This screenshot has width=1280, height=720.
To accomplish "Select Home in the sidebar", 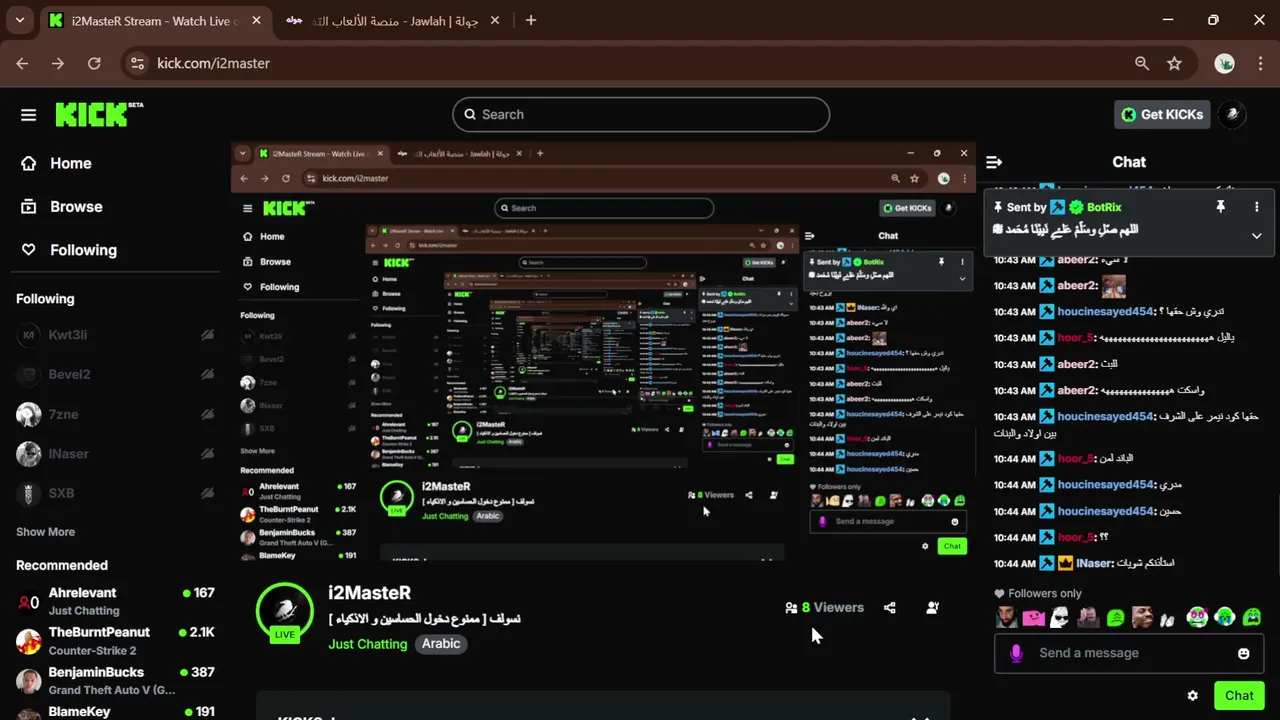I will [70, 163].
